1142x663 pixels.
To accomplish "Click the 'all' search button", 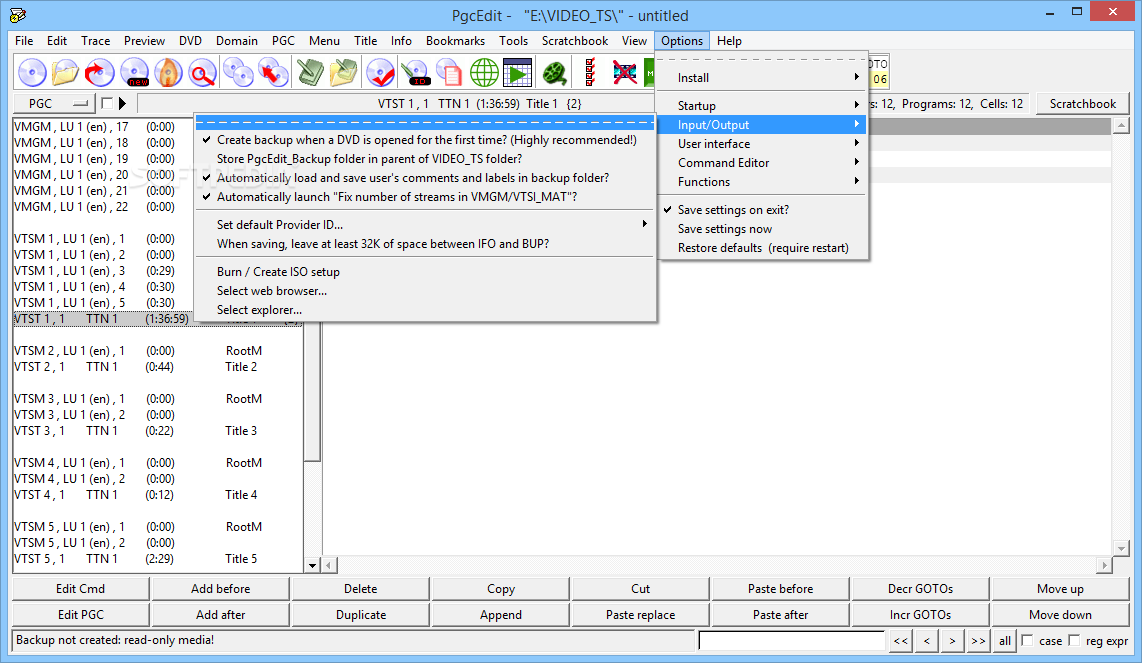I will [1004, 640].
